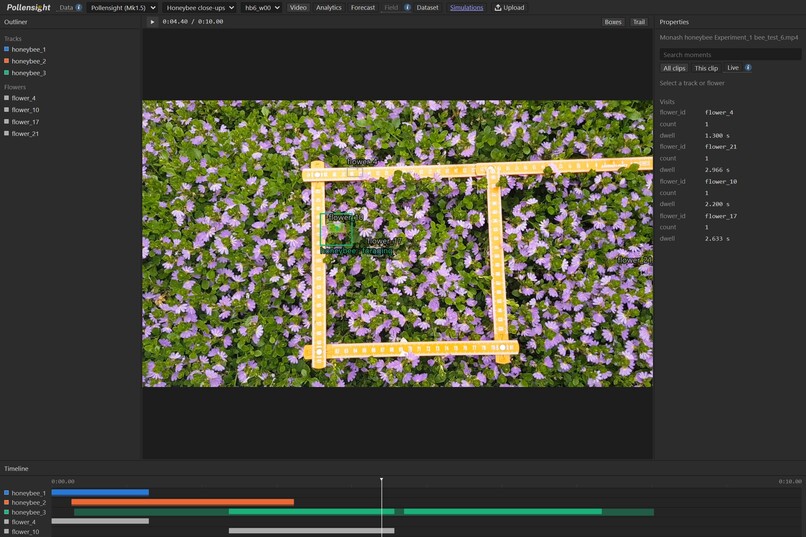Click the blue swatch beside honeybee_1 in the Outliner
806x537 pixels.
[7, 49]
